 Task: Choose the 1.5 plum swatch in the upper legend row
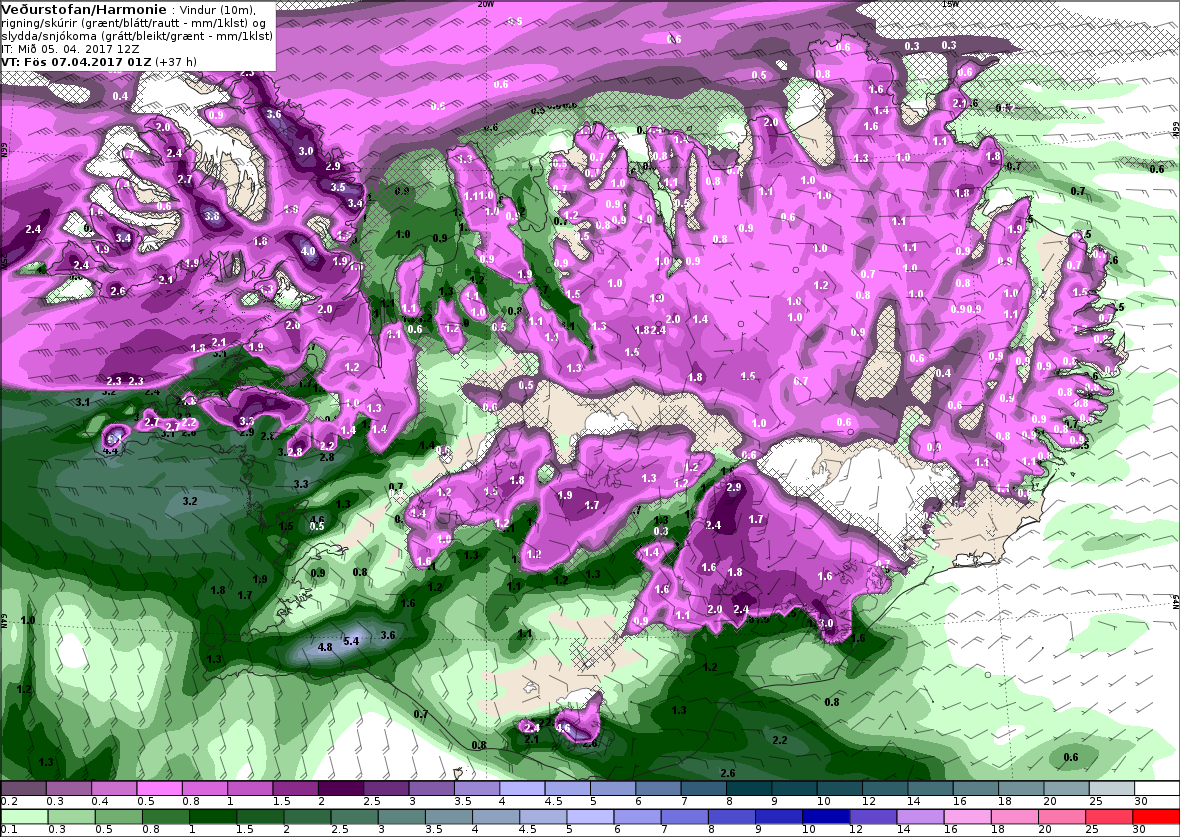click(x=296, y=787)
